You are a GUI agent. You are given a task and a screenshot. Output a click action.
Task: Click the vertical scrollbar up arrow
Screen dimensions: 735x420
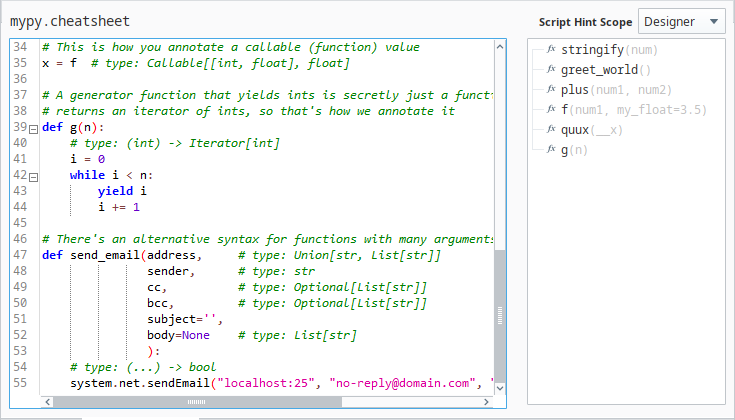500,46
